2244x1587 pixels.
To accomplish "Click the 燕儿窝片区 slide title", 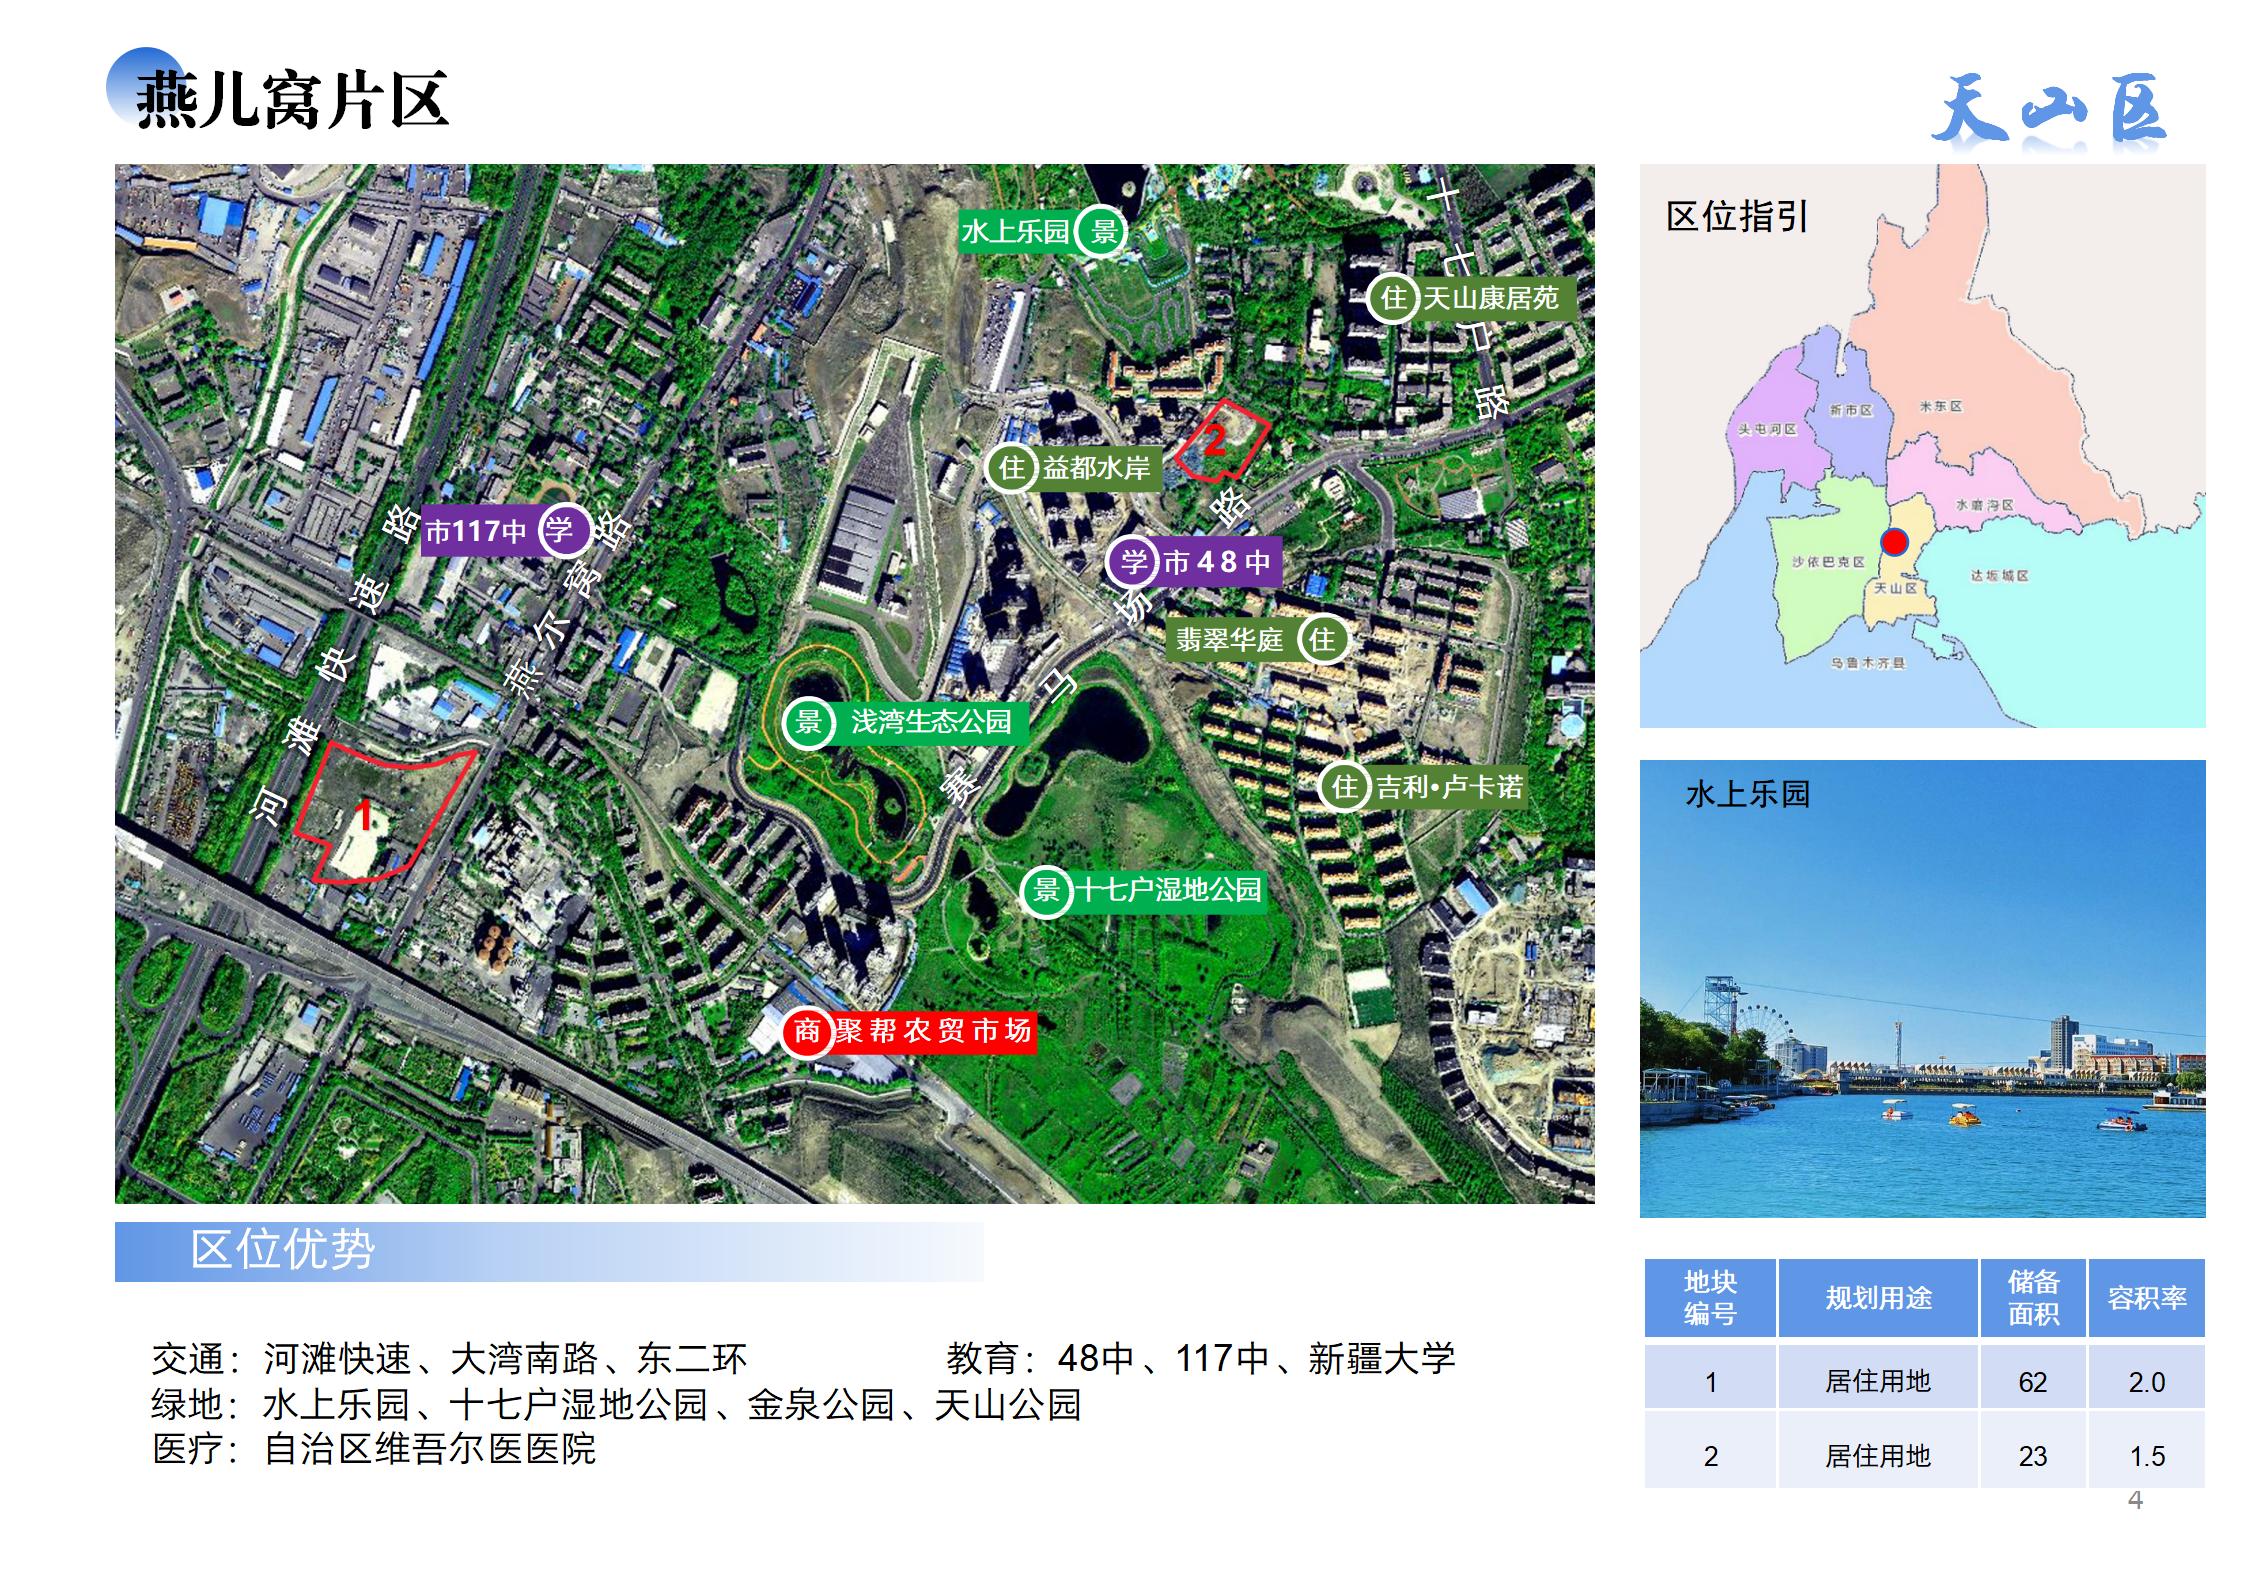I will click(292, 100).
